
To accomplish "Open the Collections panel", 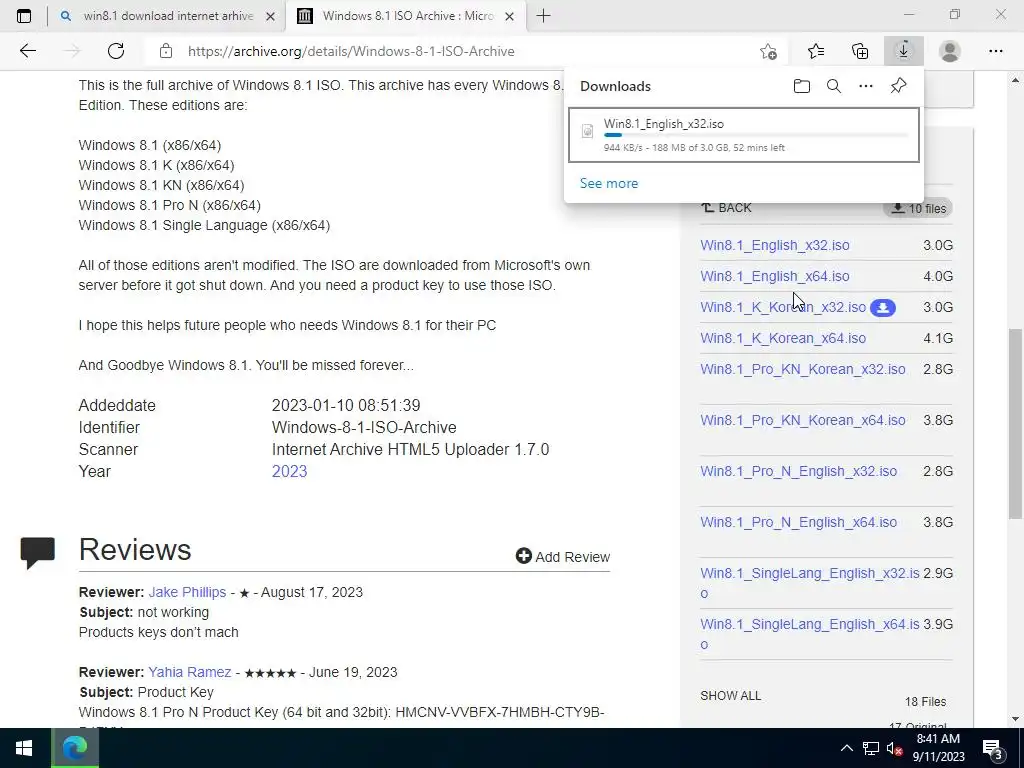I will coord(860,51).
